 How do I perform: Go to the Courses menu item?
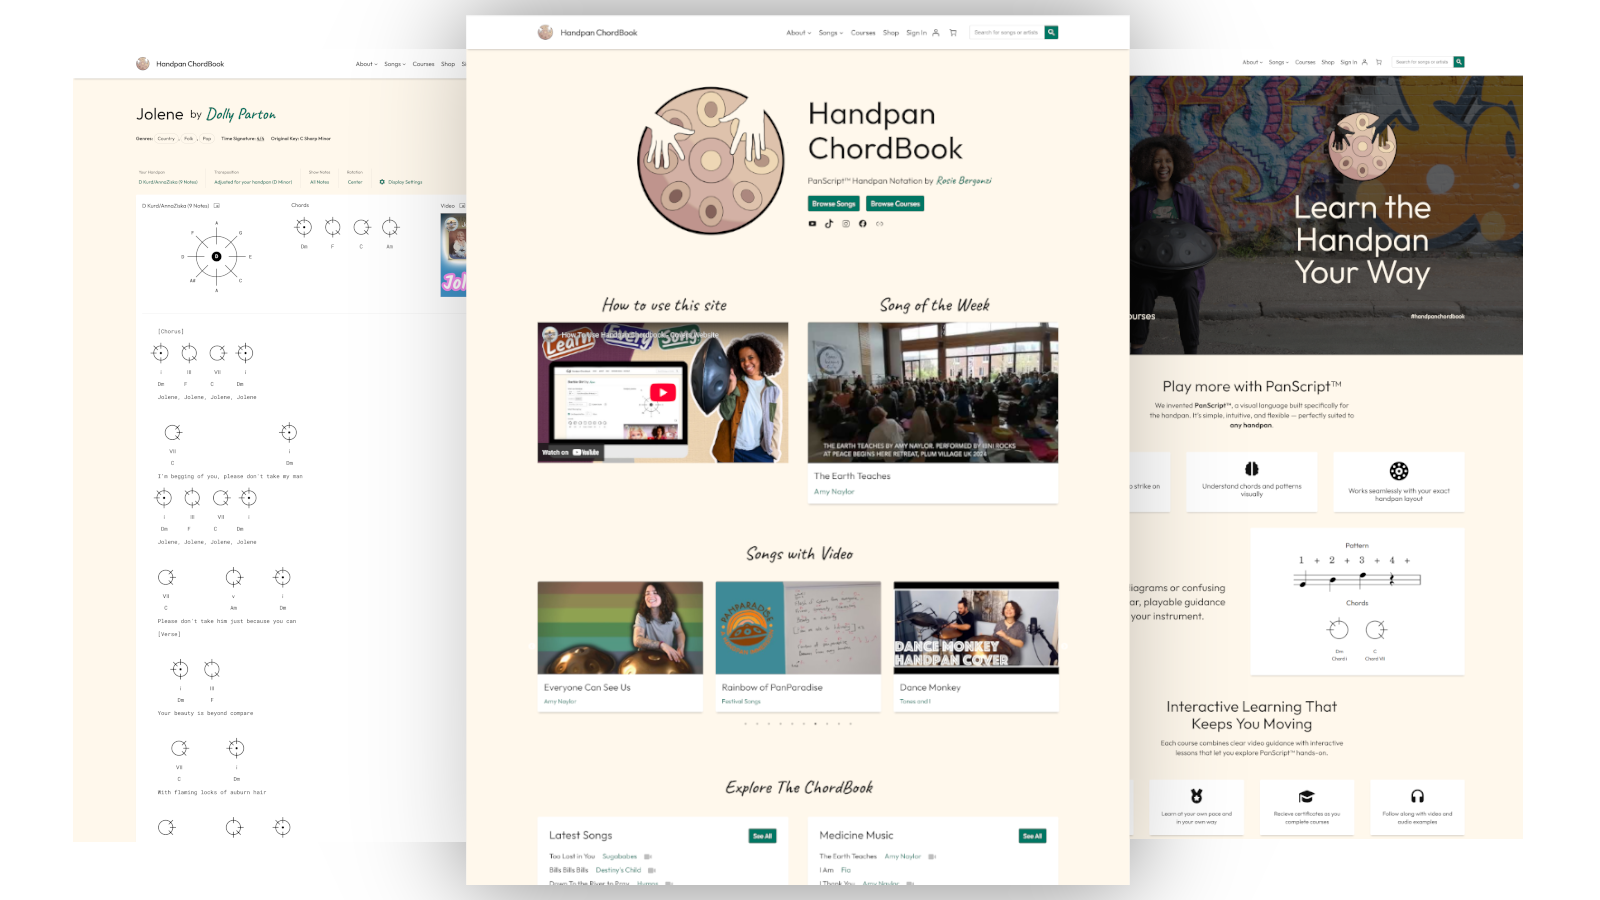[x=863, y=32]
